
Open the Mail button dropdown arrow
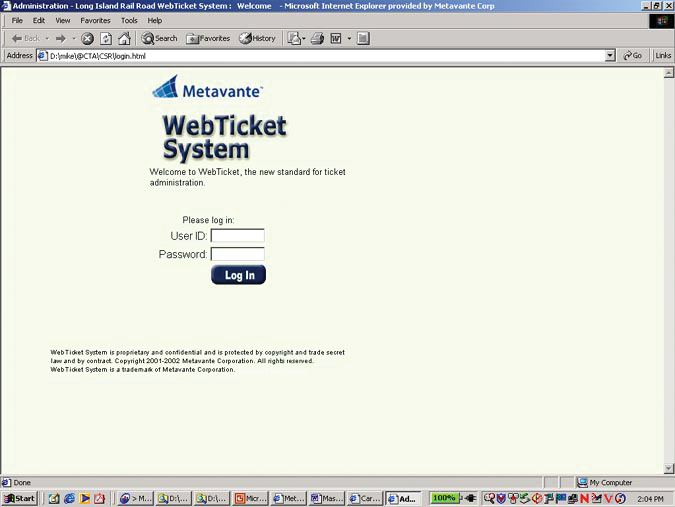point(304,39)
